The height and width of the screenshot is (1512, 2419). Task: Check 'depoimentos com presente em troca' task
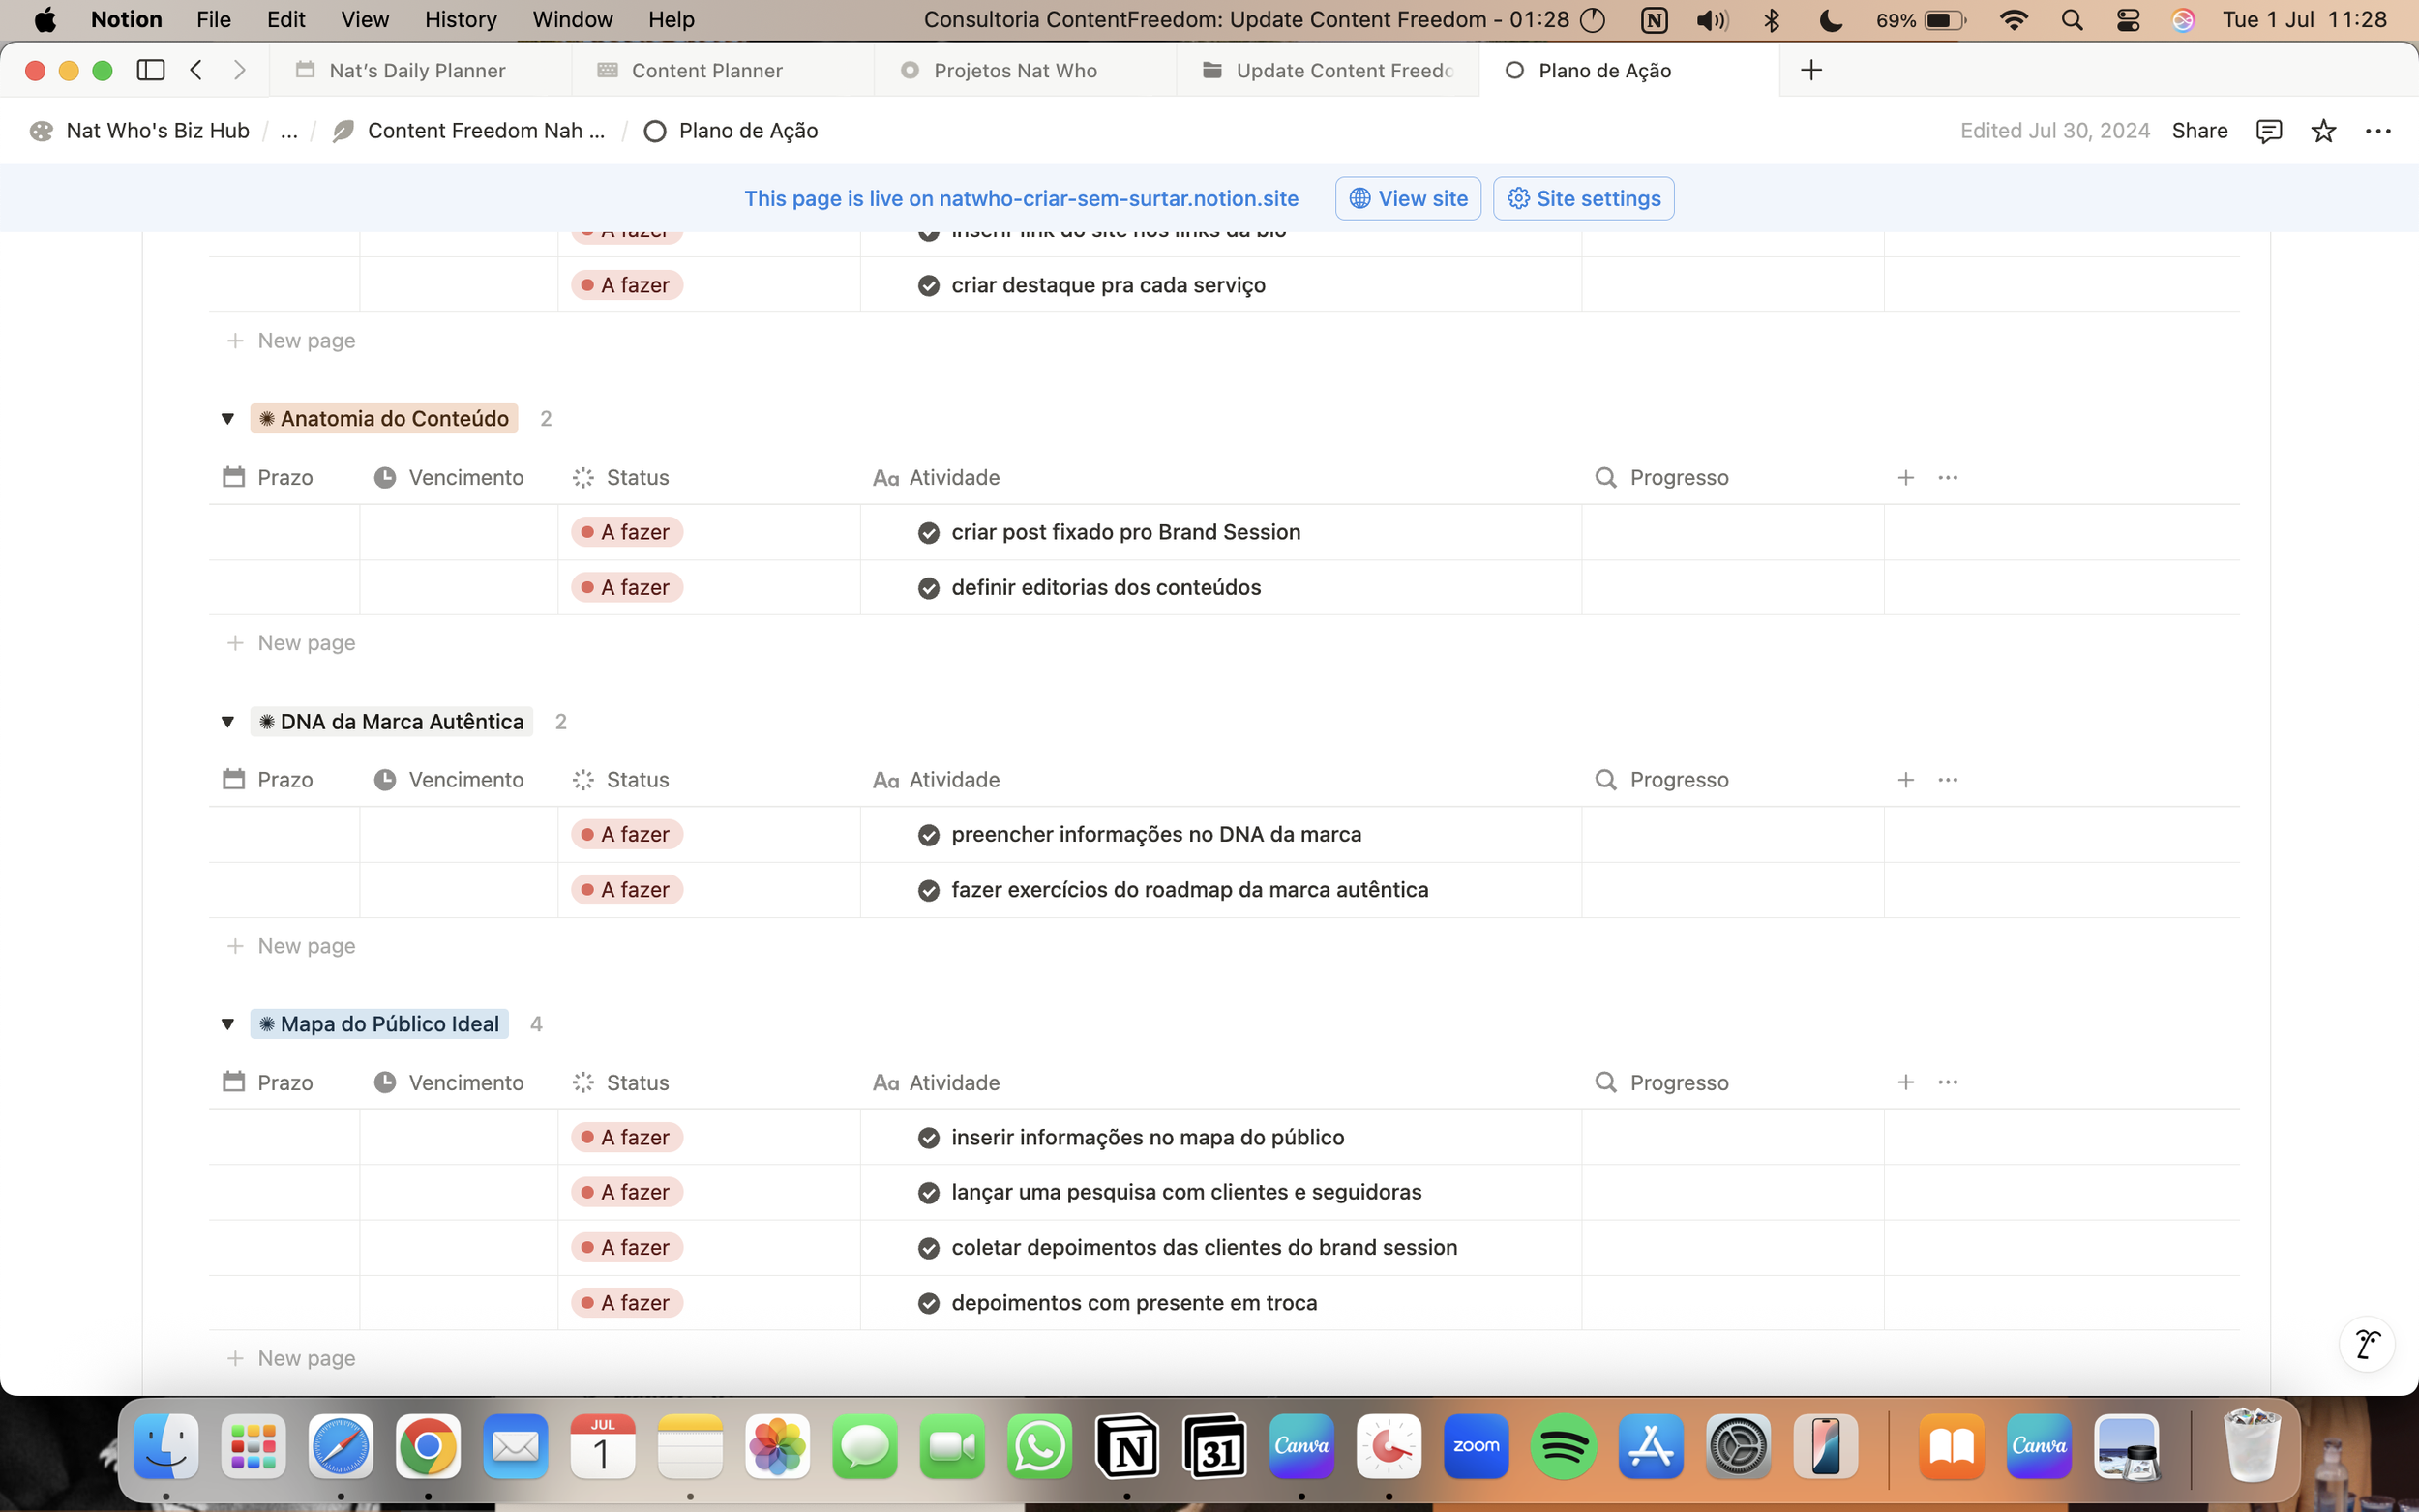coord(928,1303)
